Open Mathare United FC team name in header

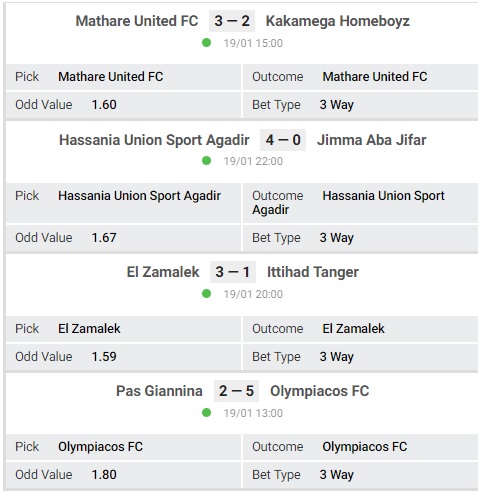point(137,21)
